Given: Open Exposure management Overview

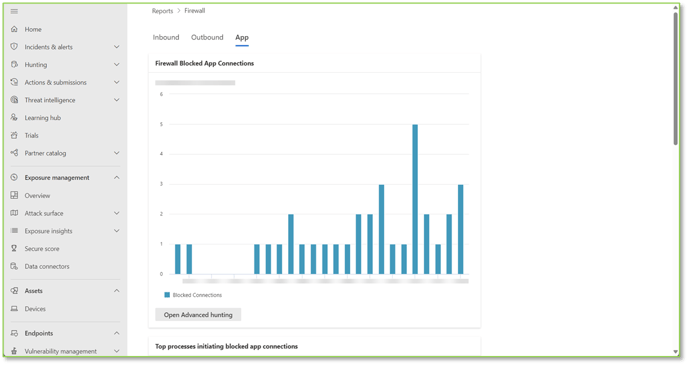Looking at the screenshot, I should (x=37, y=195).
